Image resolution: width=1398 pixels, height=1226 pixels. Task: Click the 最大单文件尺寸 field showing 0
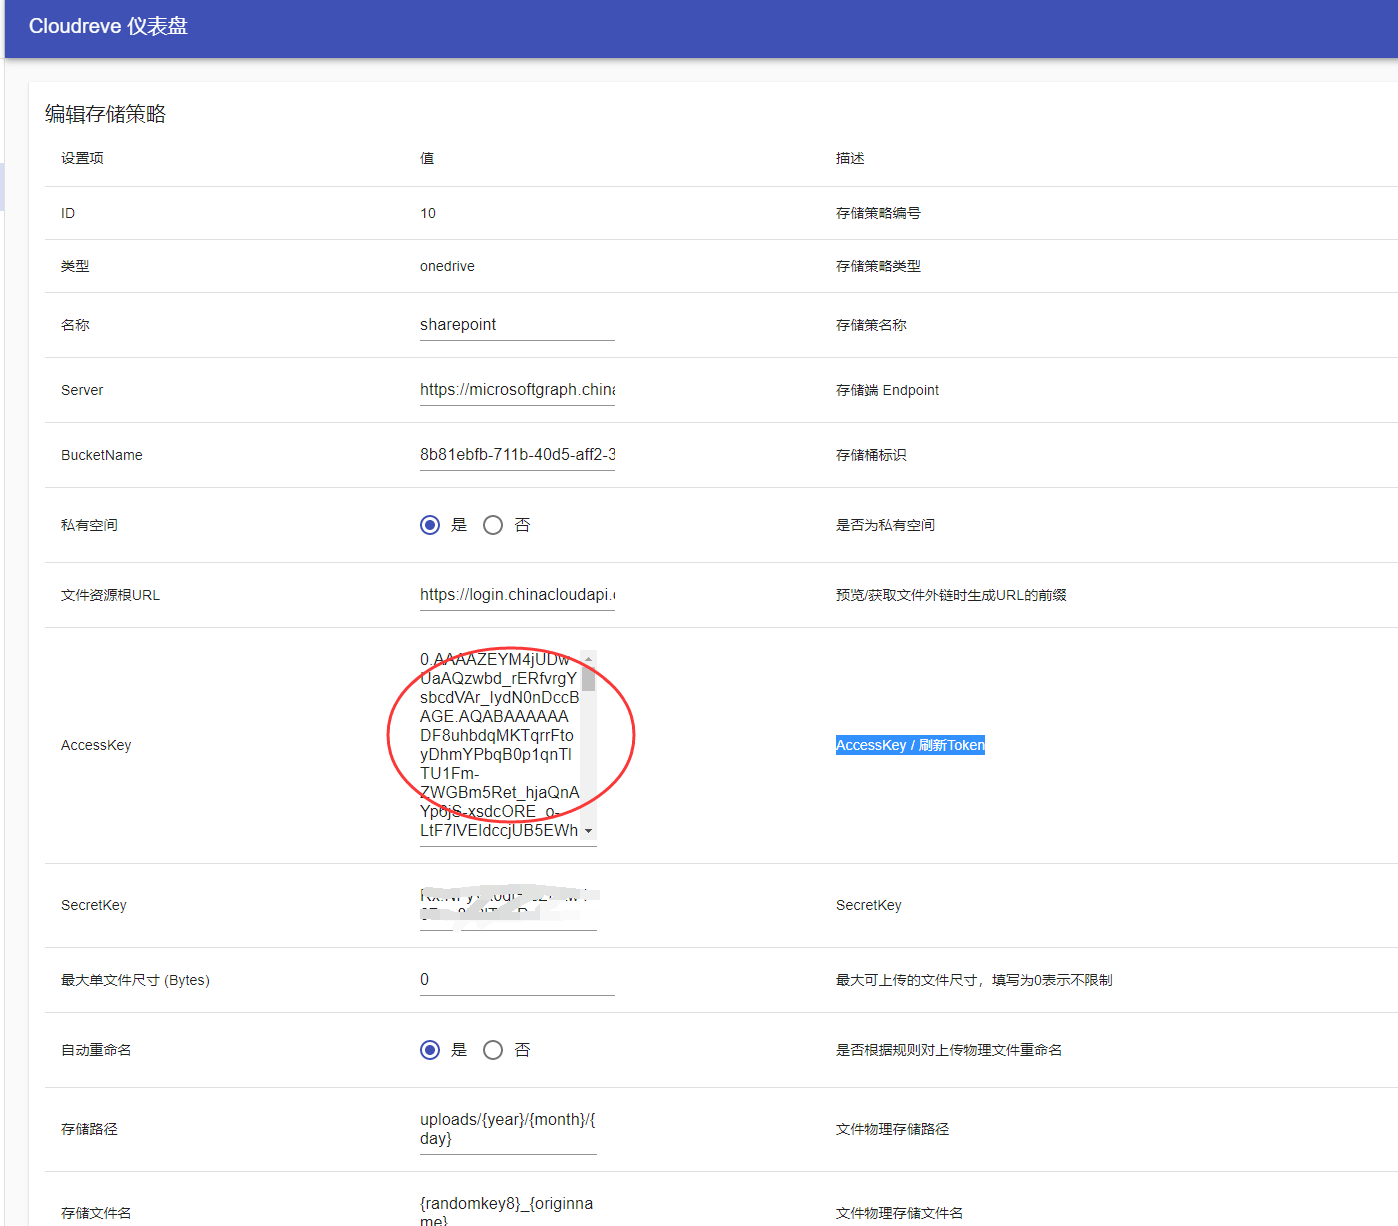517,980
